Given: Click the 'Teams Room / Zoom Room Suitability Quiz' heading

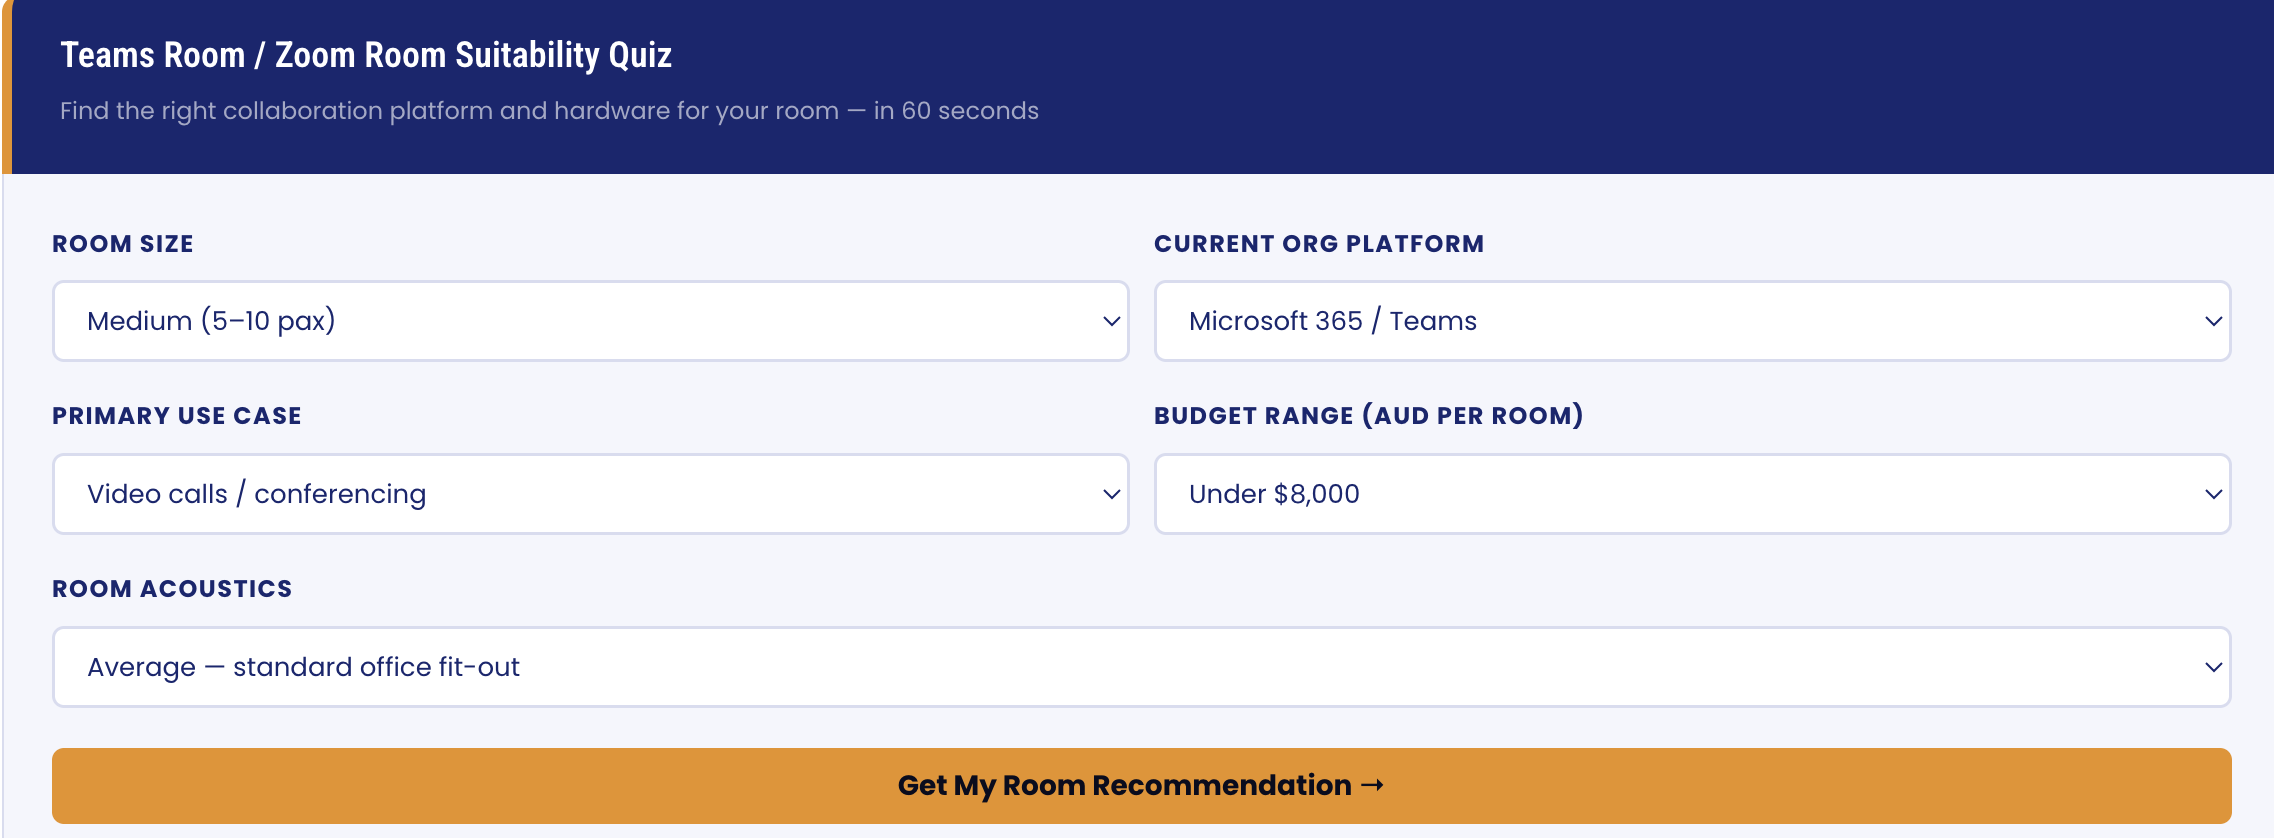Looking at the screenshot, I should point(366,55).
